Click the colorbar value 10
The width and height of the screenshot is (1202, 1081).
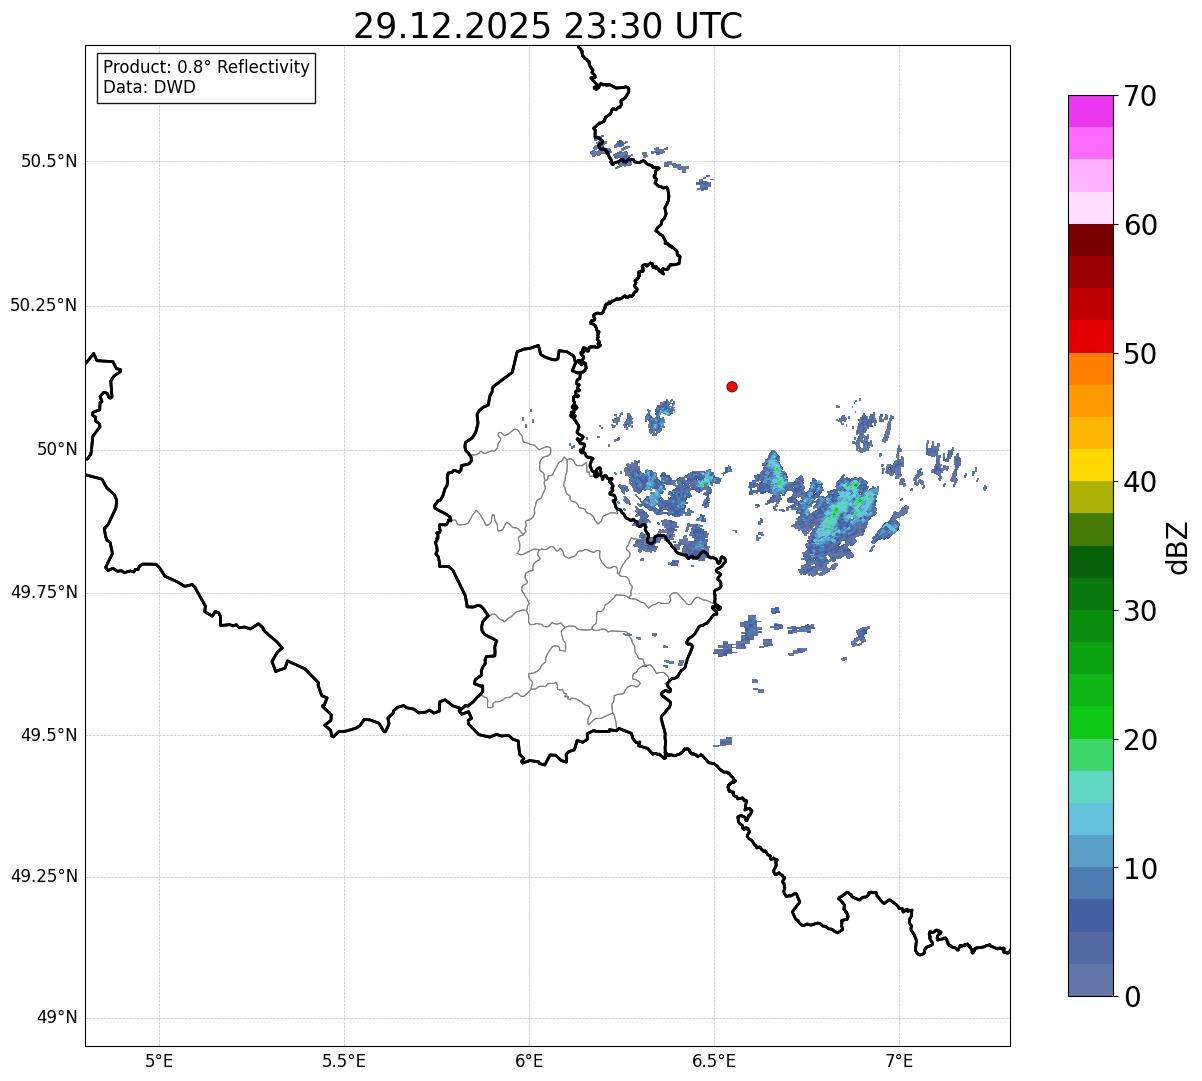tap(1140, 869)
